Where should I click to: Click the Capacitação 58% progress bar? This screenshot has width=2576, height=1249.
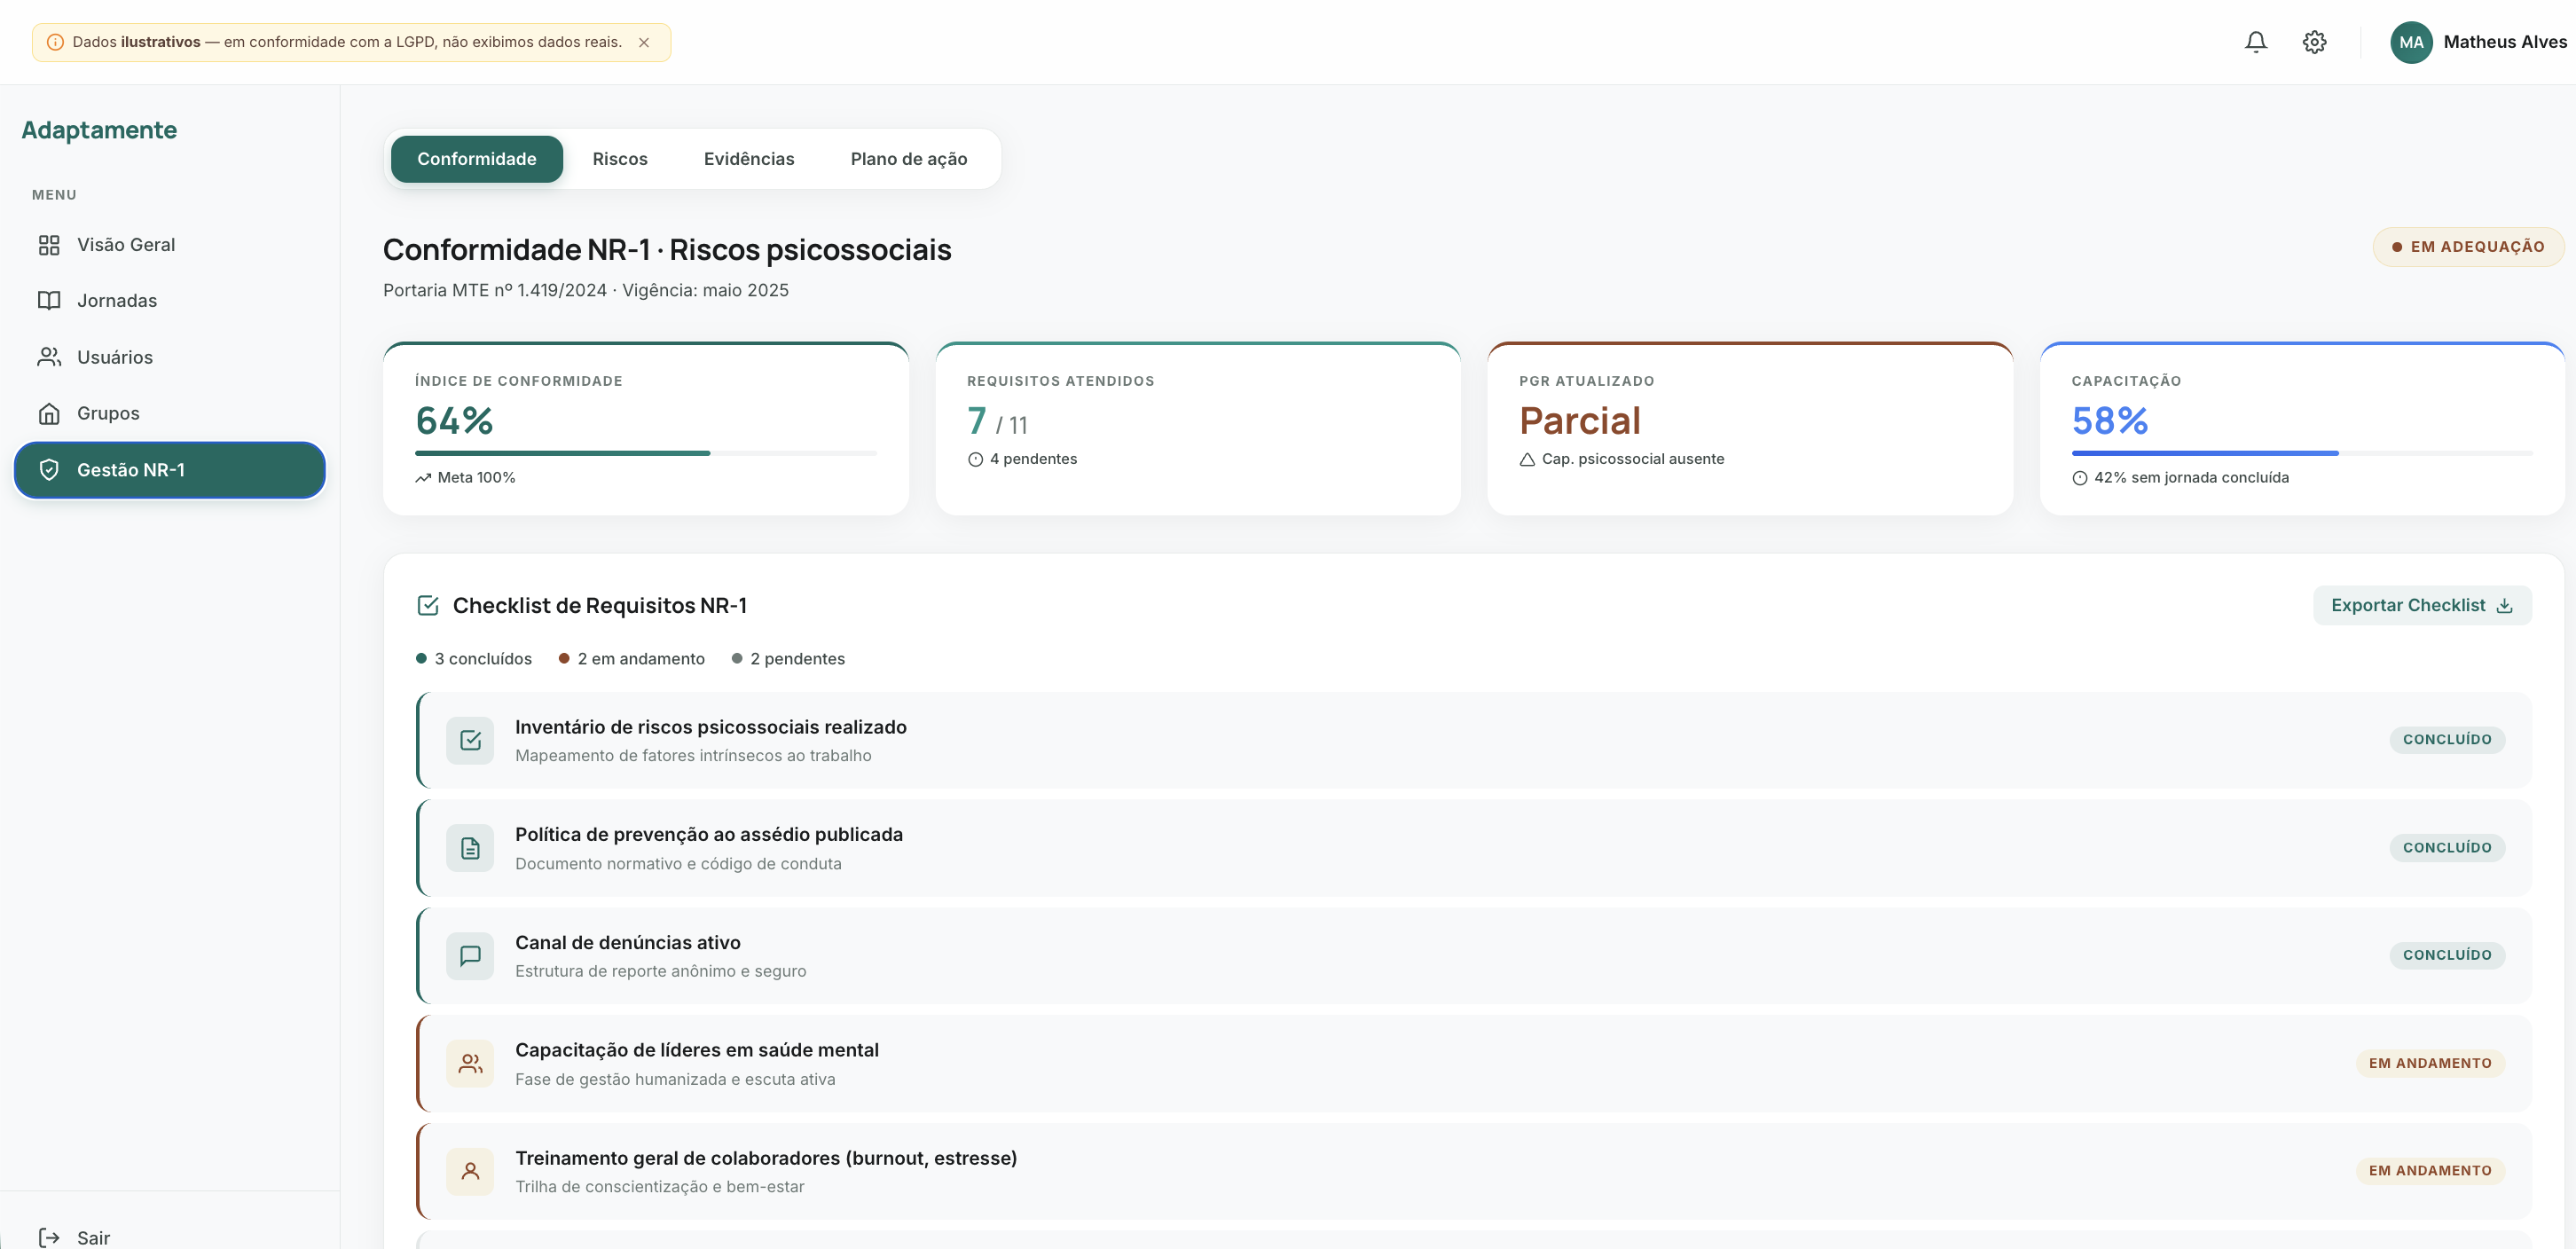(x=2302, y=453)
